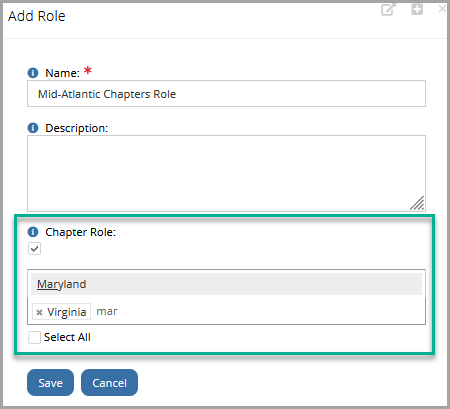Uncheck the Chapter Role checkbox

click(x=34, y=248)
